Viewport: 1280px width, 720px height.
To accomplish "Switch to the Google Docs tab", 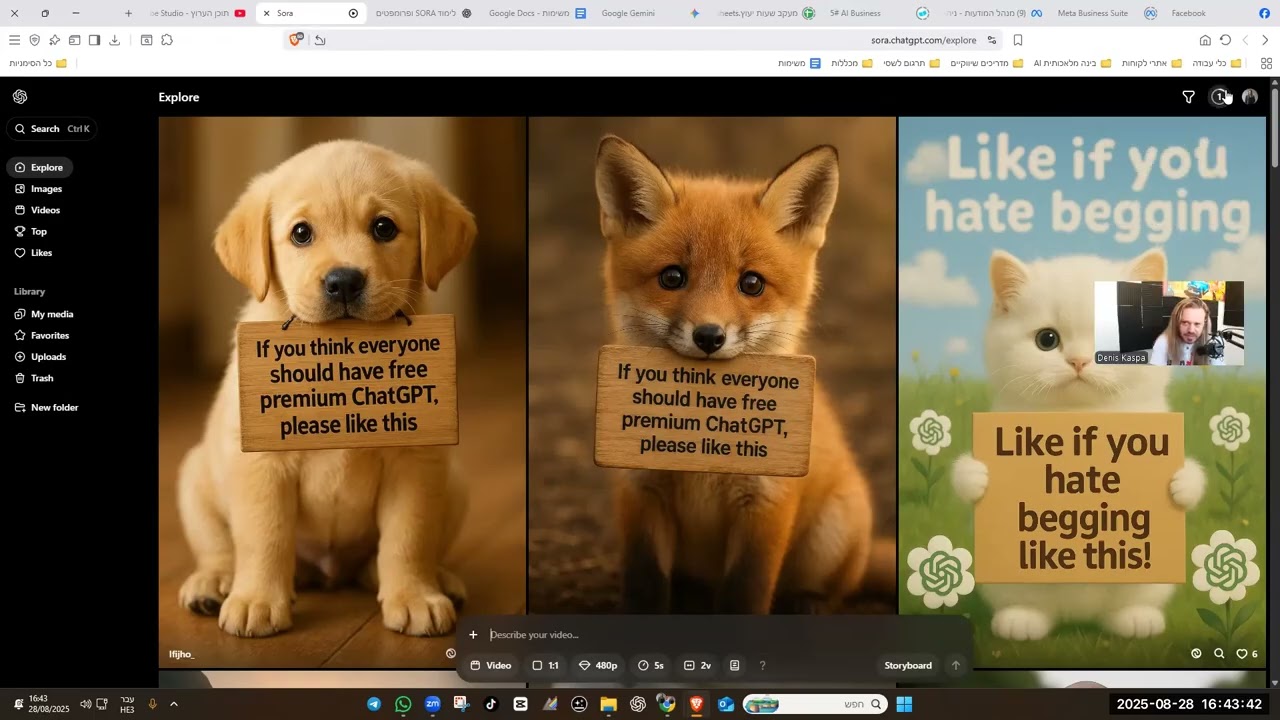I will tap(535, 13).
